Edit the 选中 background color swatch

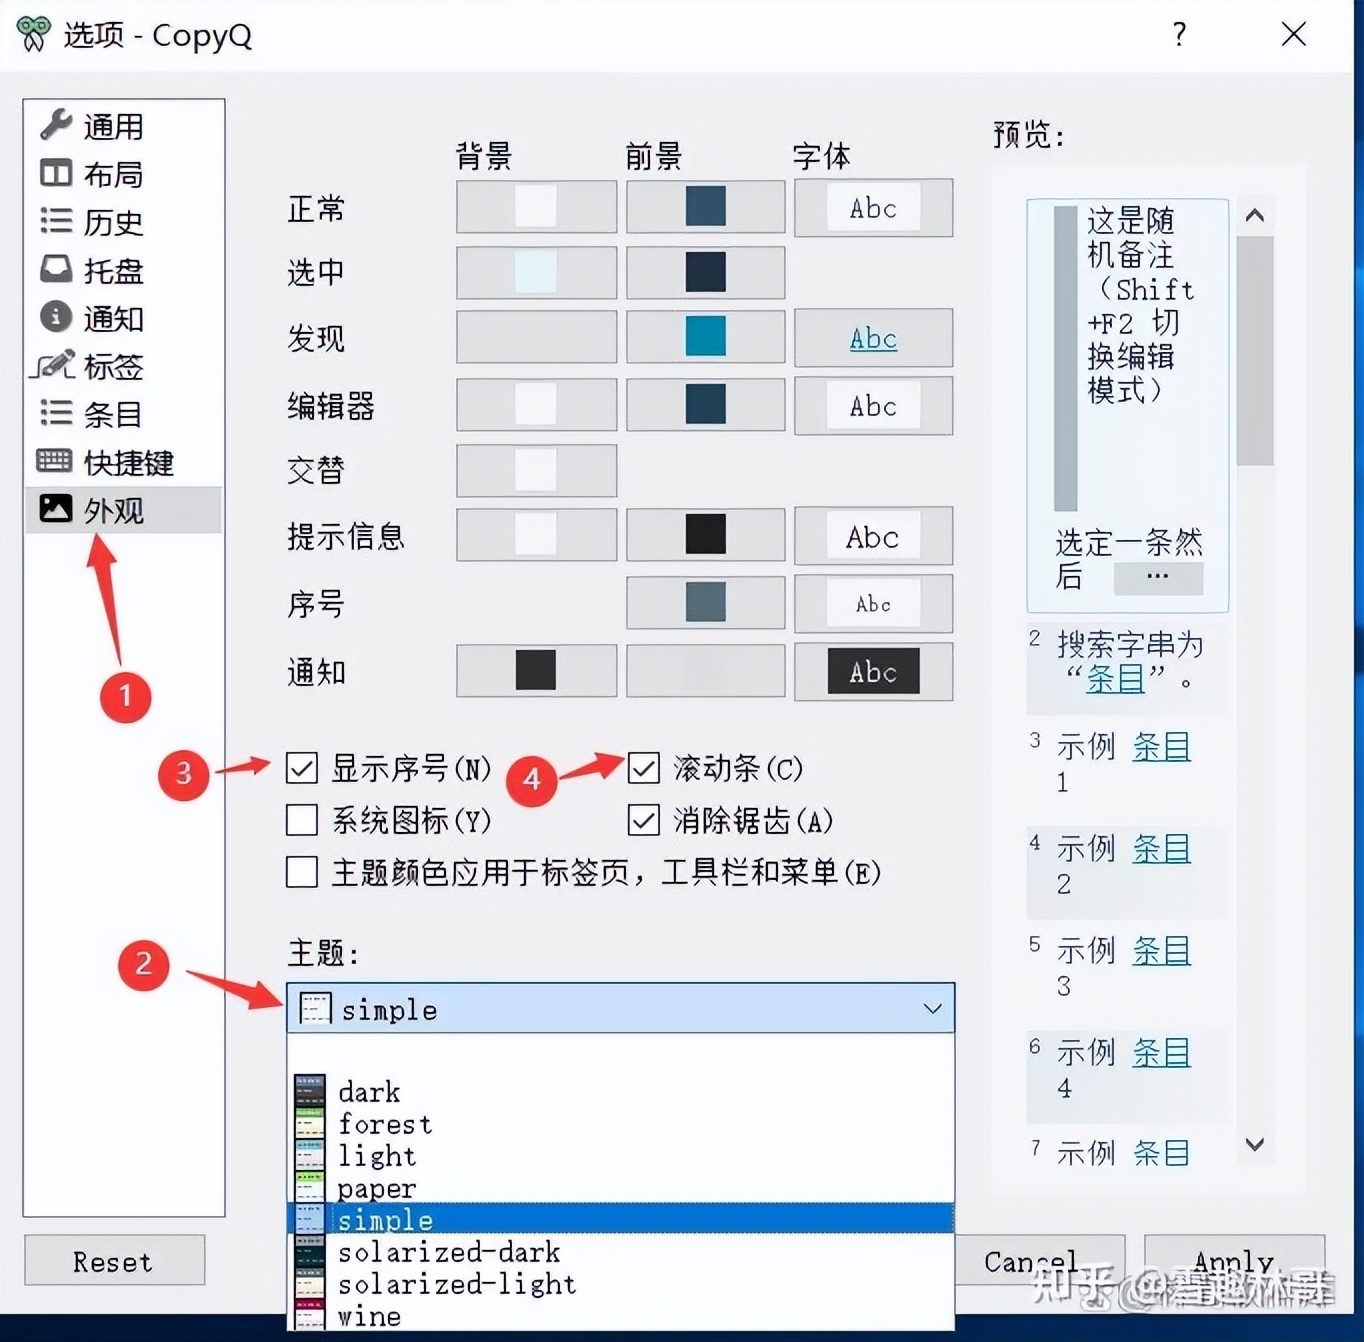[536, 272]
